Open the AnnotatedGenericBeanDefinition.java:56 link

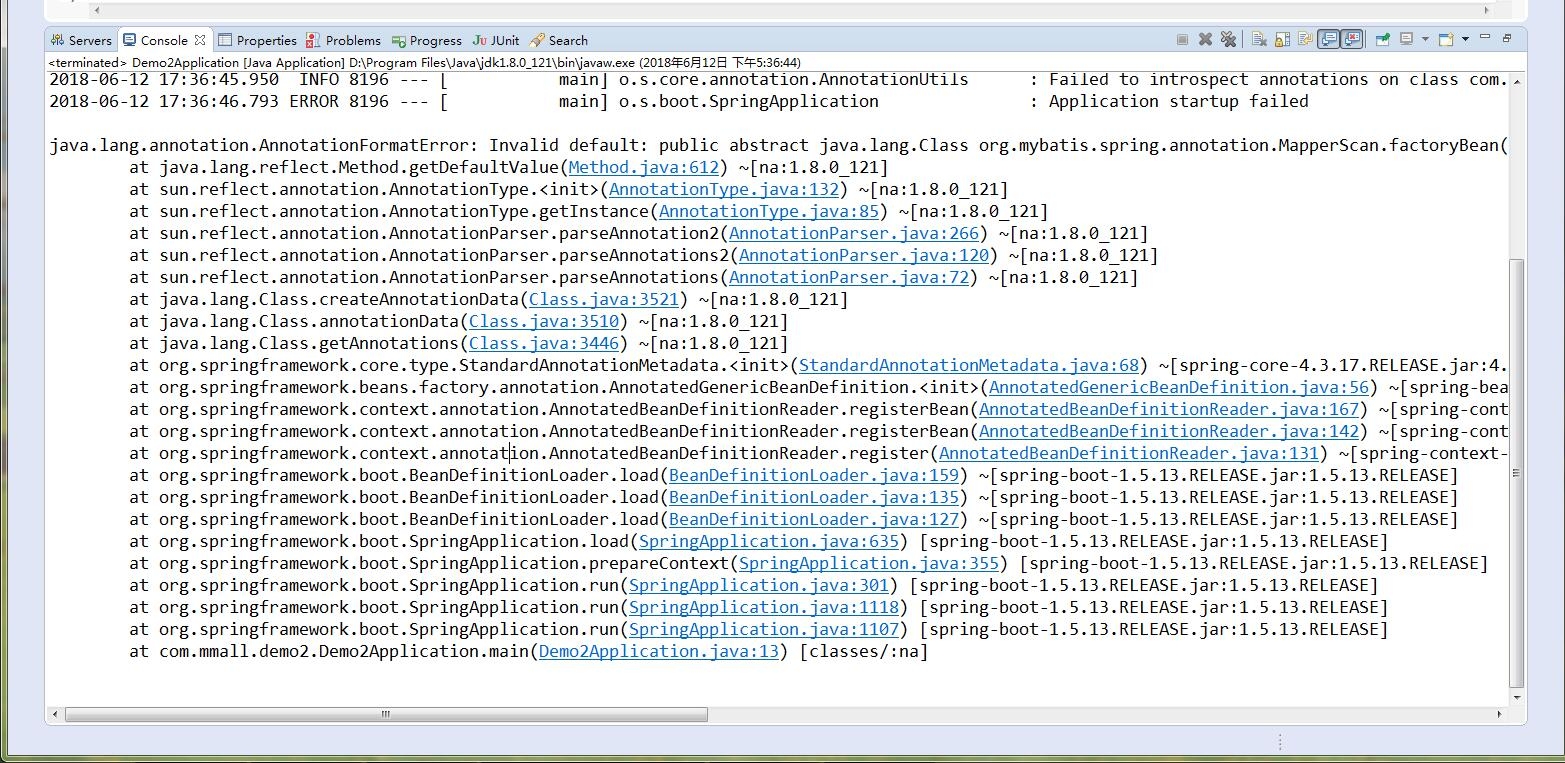[x=1179, y=387]
